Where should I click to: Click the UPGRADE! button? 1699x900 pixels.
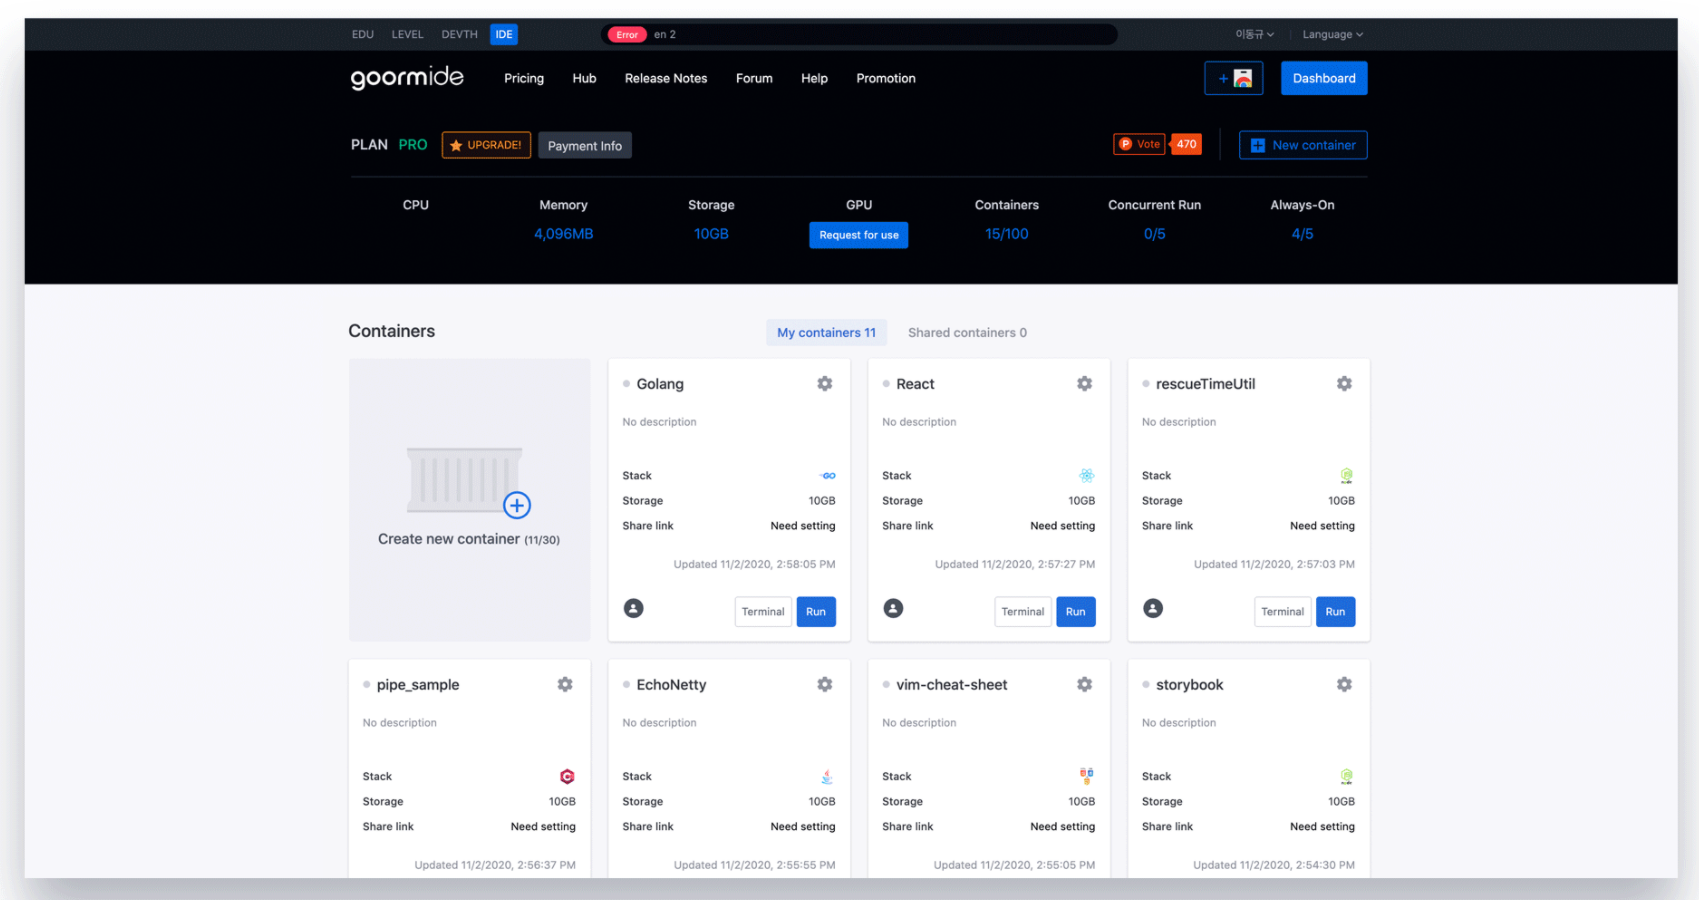486,145
